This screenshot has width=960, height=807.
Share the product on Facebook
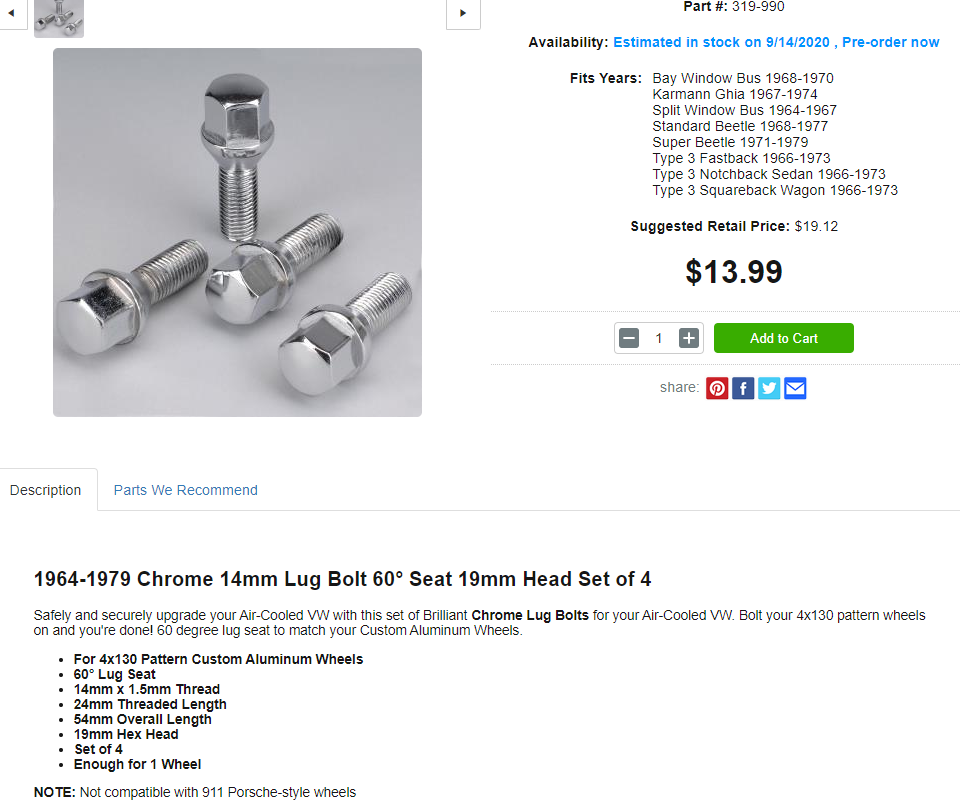743,388
